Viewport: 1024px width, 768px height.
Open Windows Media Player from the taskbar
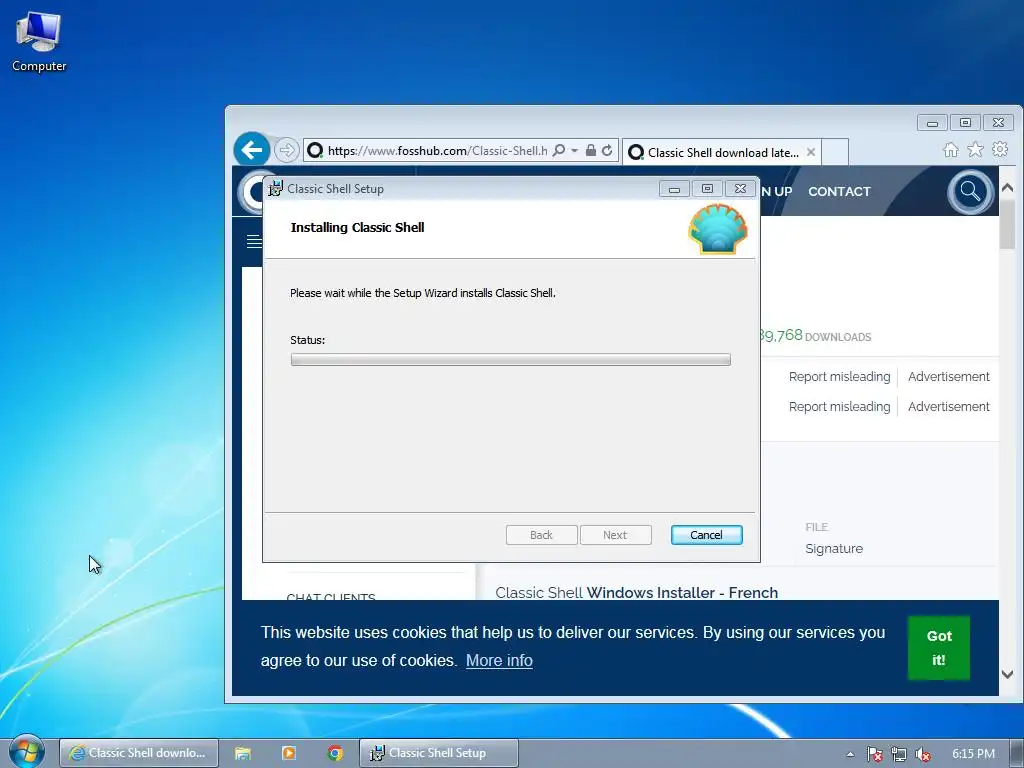(x=289, y=753)
